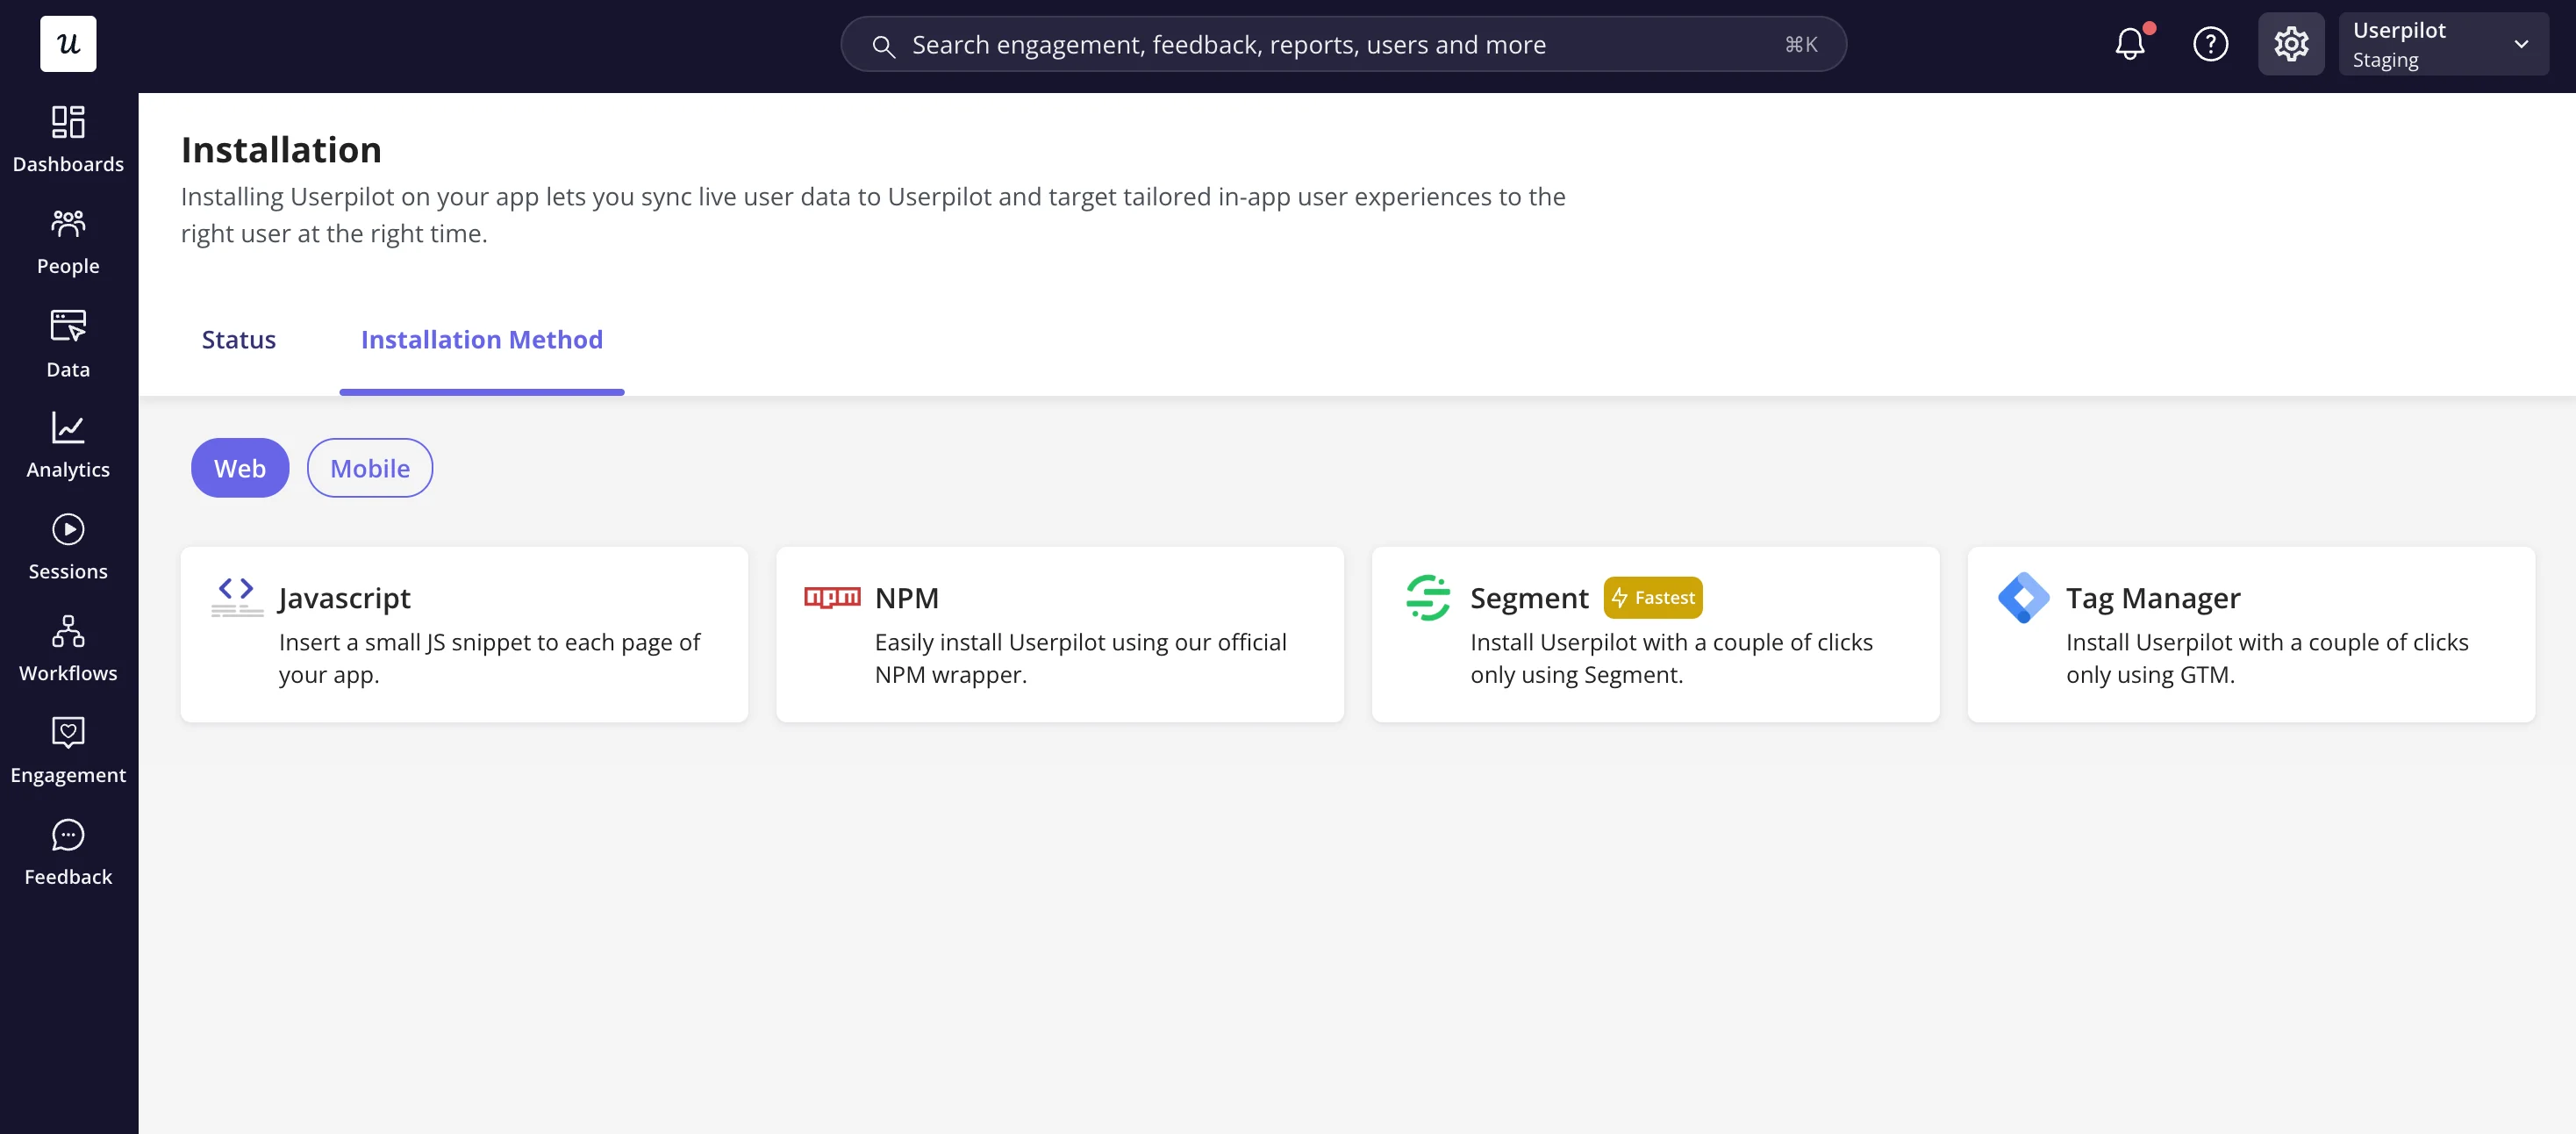This screenshot has height=1134, width=2576.
Task: Click 'Insert a small JS snippet' description
Action: coord(489,658)
